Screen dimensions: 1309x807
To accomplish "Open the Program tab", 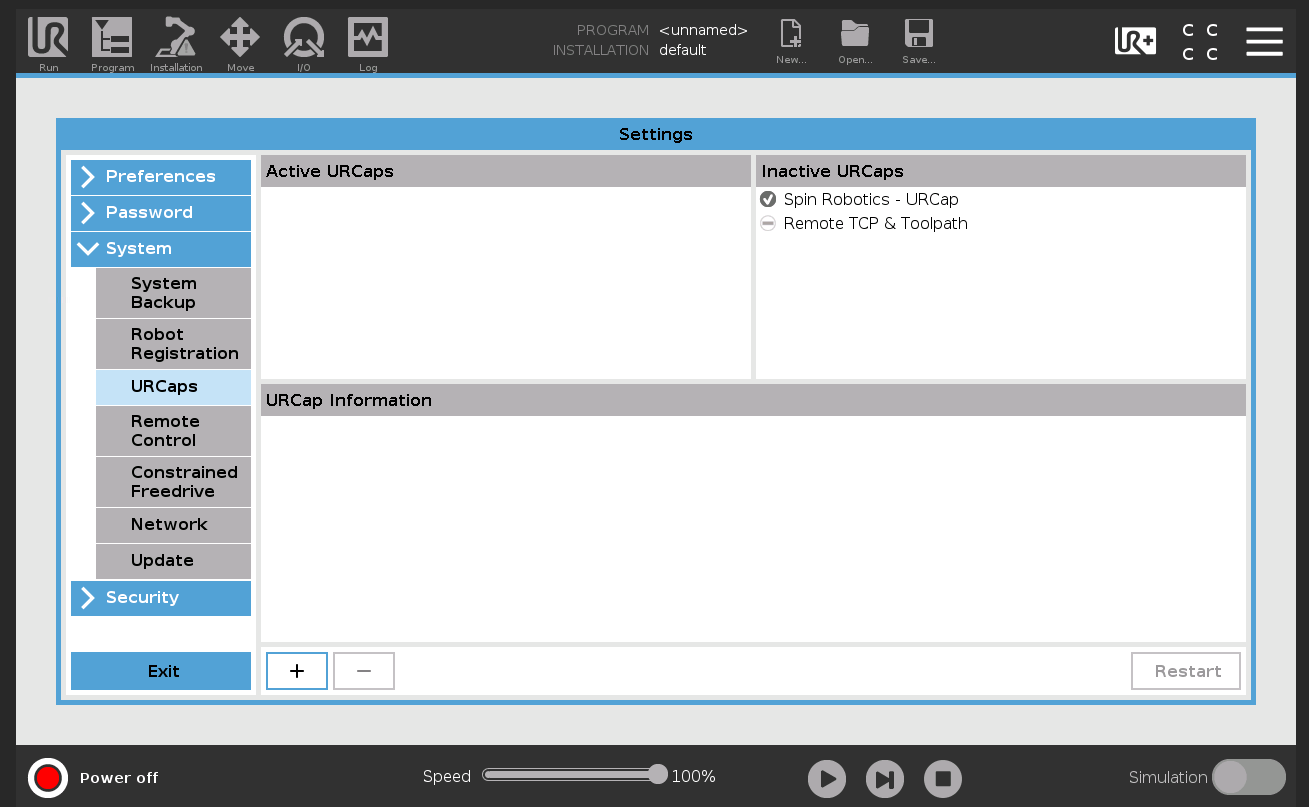I will pos(112,45).
